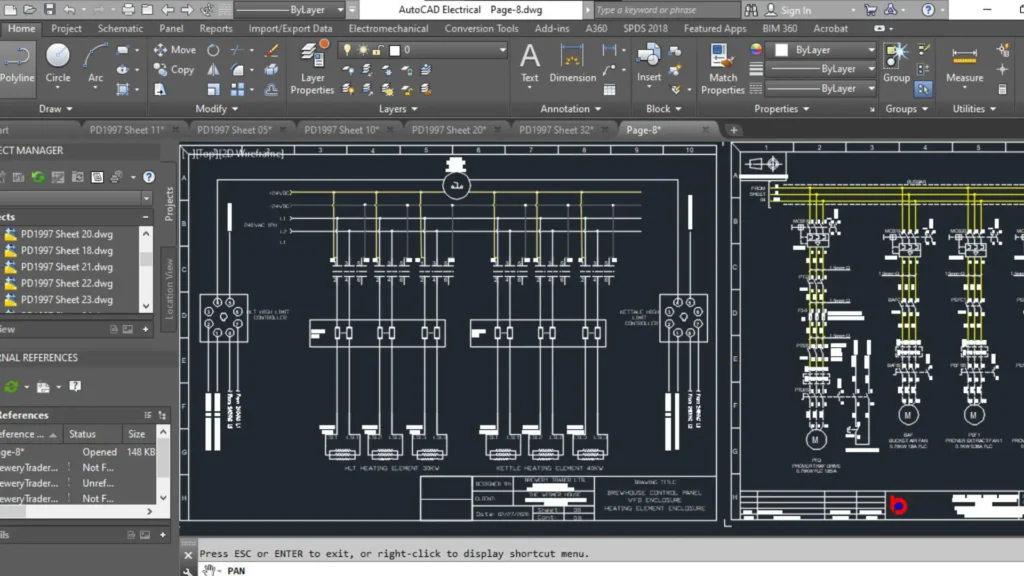The height and width of the screenshot is (576, 1024).
Task: Toggle the layer lock icon in Layers panel
Action: tap(377, 48)
